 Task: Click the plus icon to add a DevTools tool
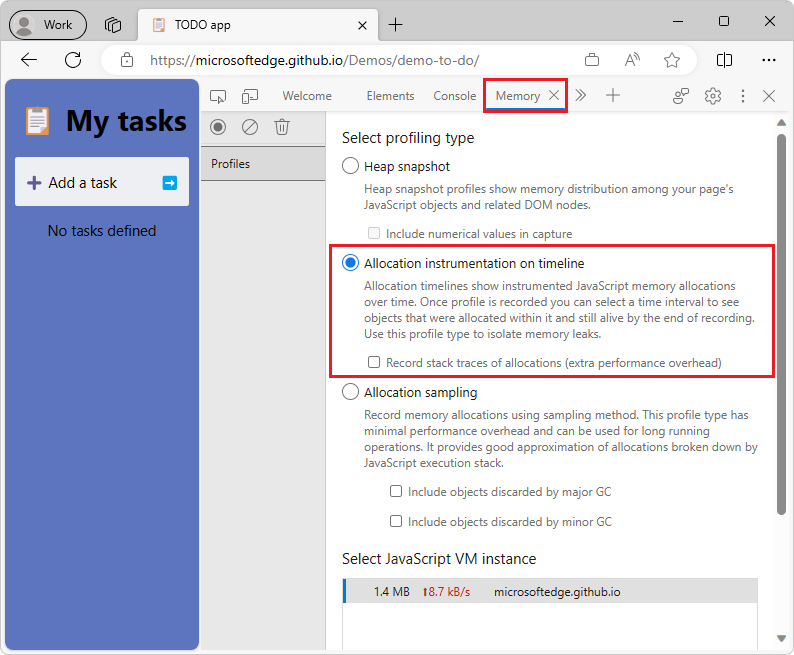click(613, 95)
